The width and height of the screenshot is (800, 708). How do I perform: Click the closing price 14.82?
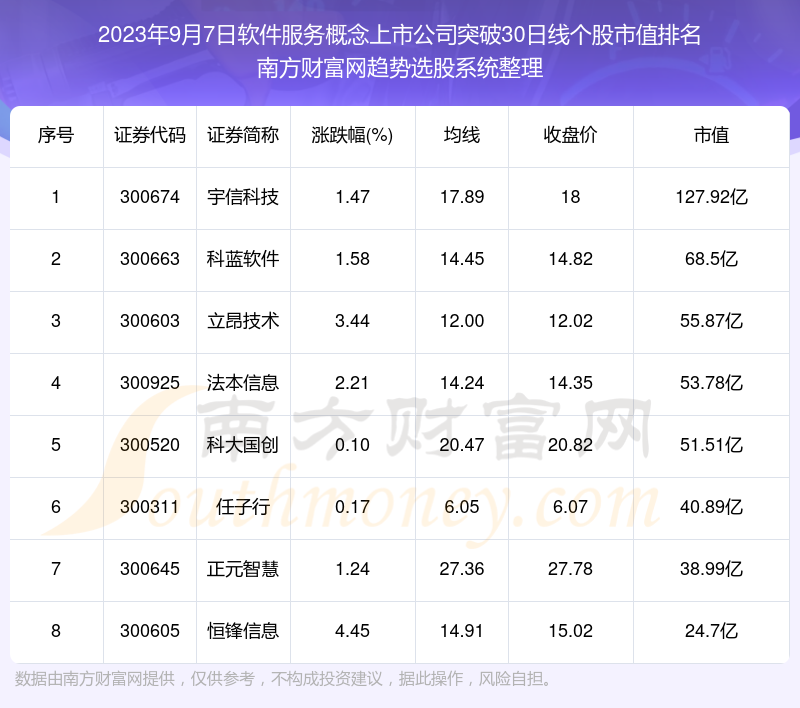(570, 259)
